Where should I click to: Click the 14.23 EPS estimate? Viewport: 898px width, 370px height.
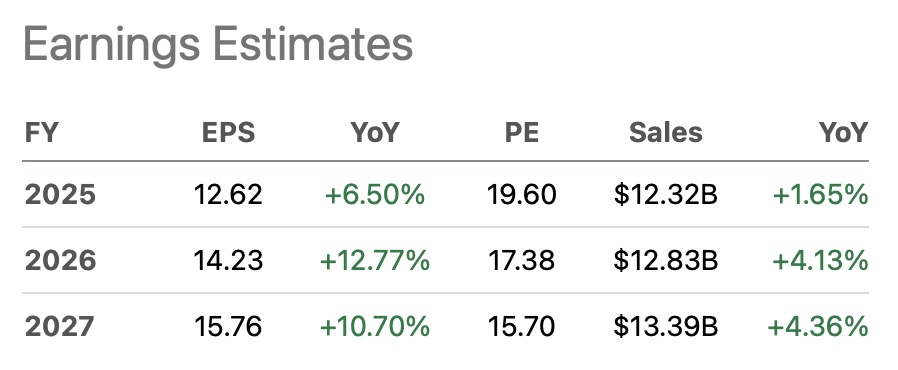pos(228,261)
